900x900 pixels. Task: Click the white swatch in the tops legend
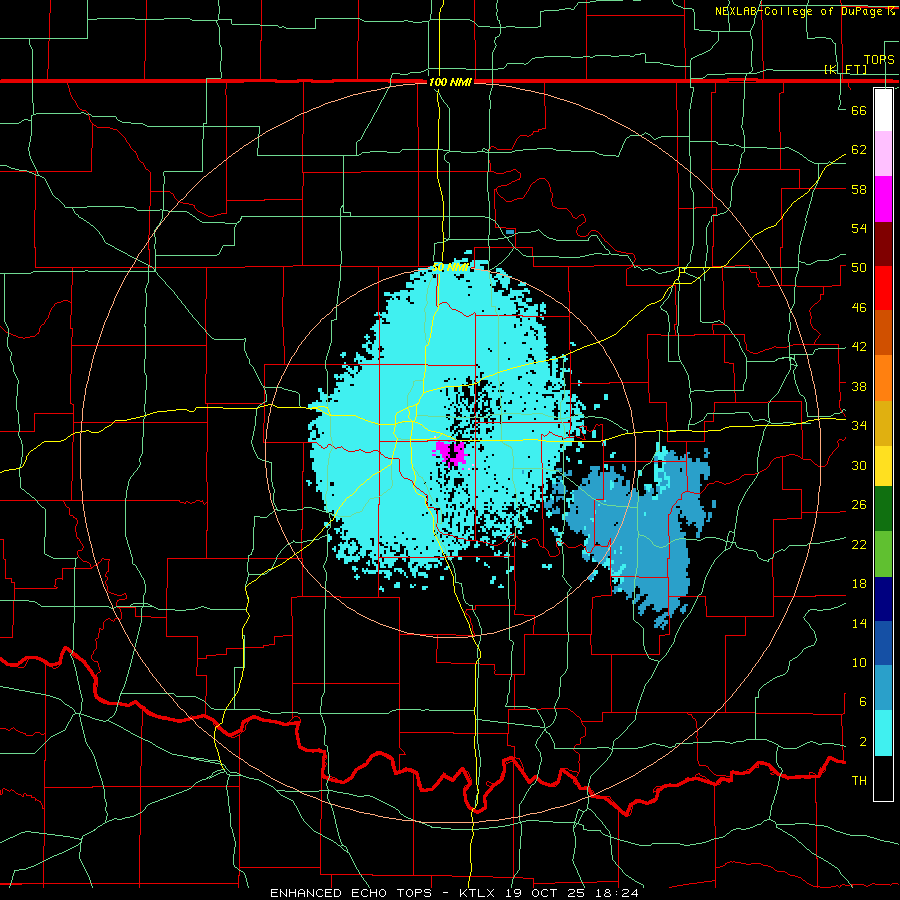(x=883, y=110)
